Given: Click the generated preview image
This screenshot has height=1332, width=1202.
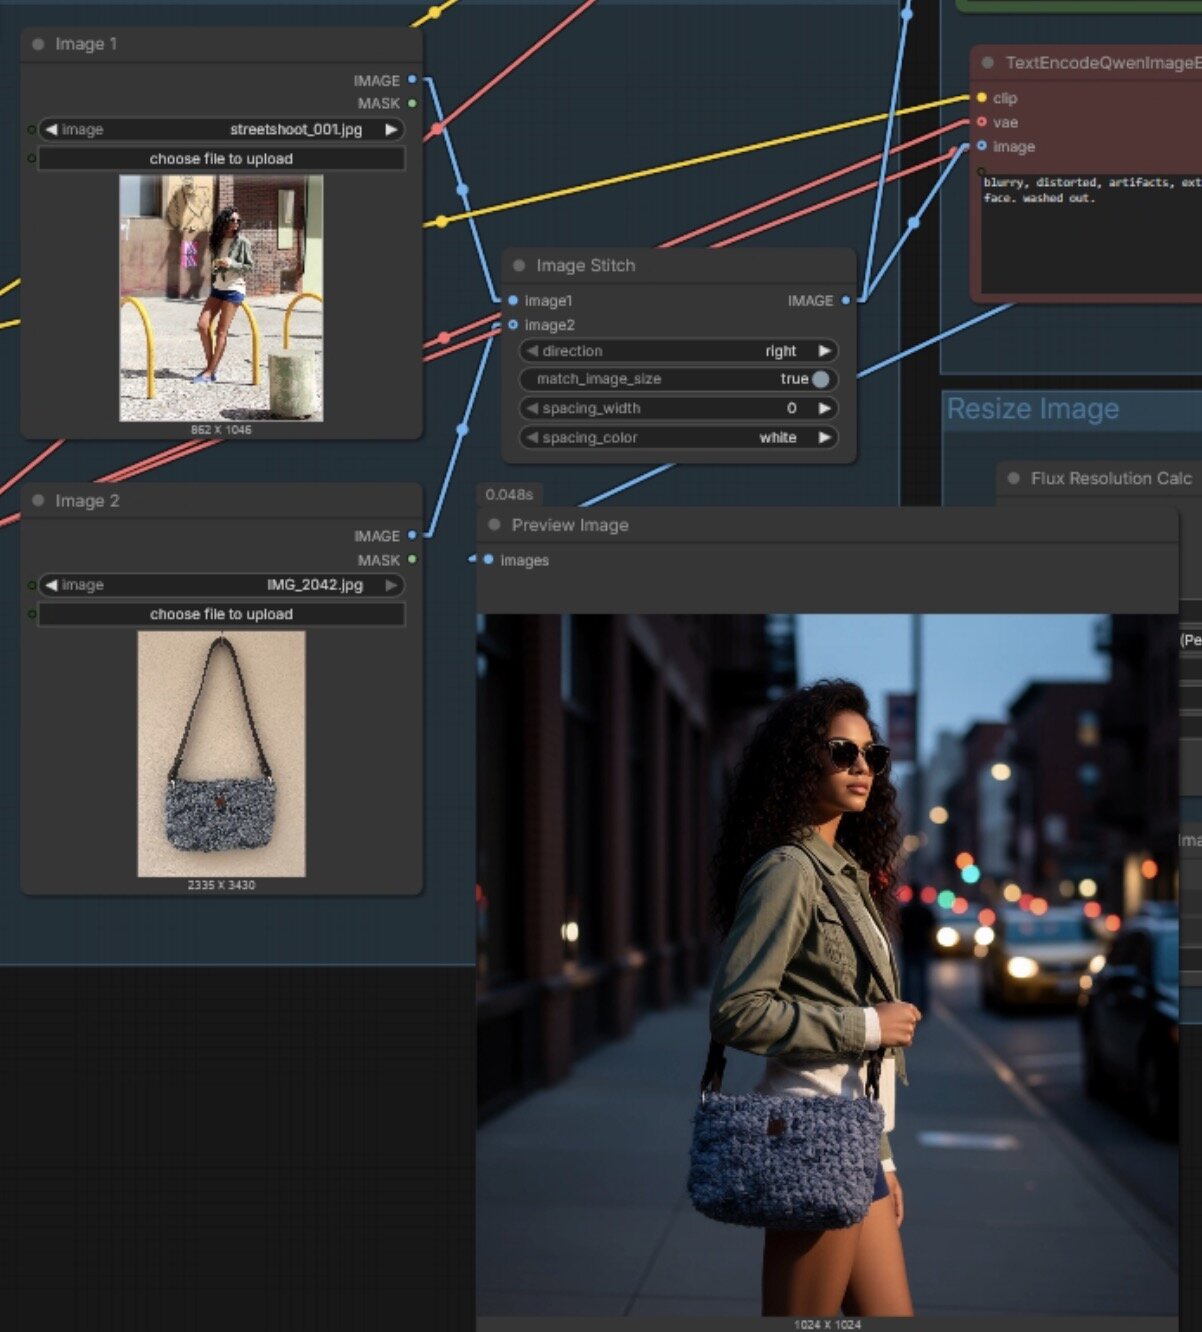Looking at the screenshot, I should tap(827, 965).
